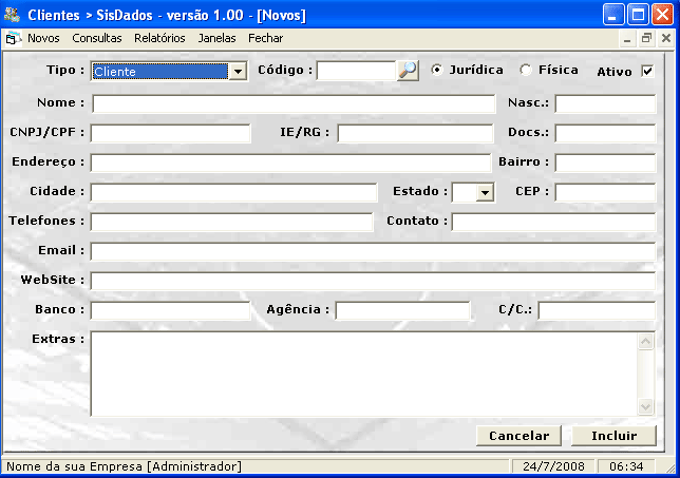Image resolution: width=680 pixels, height=478 pixels.
Task: Open the Janelas menu
Action: [217, 39]
